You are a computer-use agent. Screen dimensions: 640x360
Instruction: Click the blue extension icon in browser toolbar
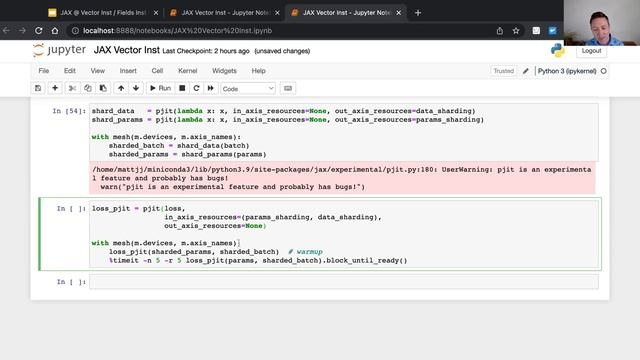(552, 31)
